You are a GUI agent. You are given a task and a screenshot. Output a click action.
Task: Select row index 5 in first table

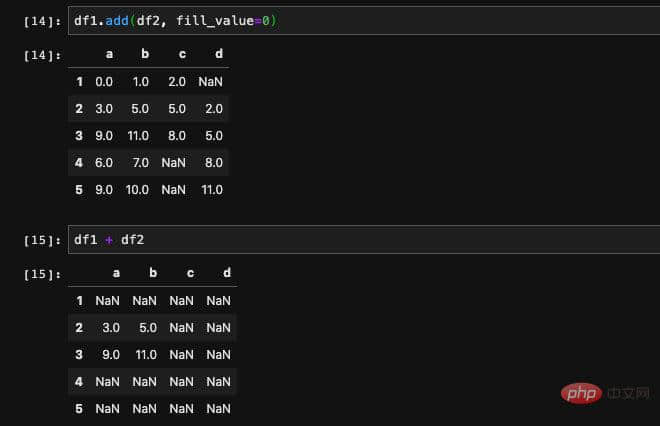(x=79, y=189)
